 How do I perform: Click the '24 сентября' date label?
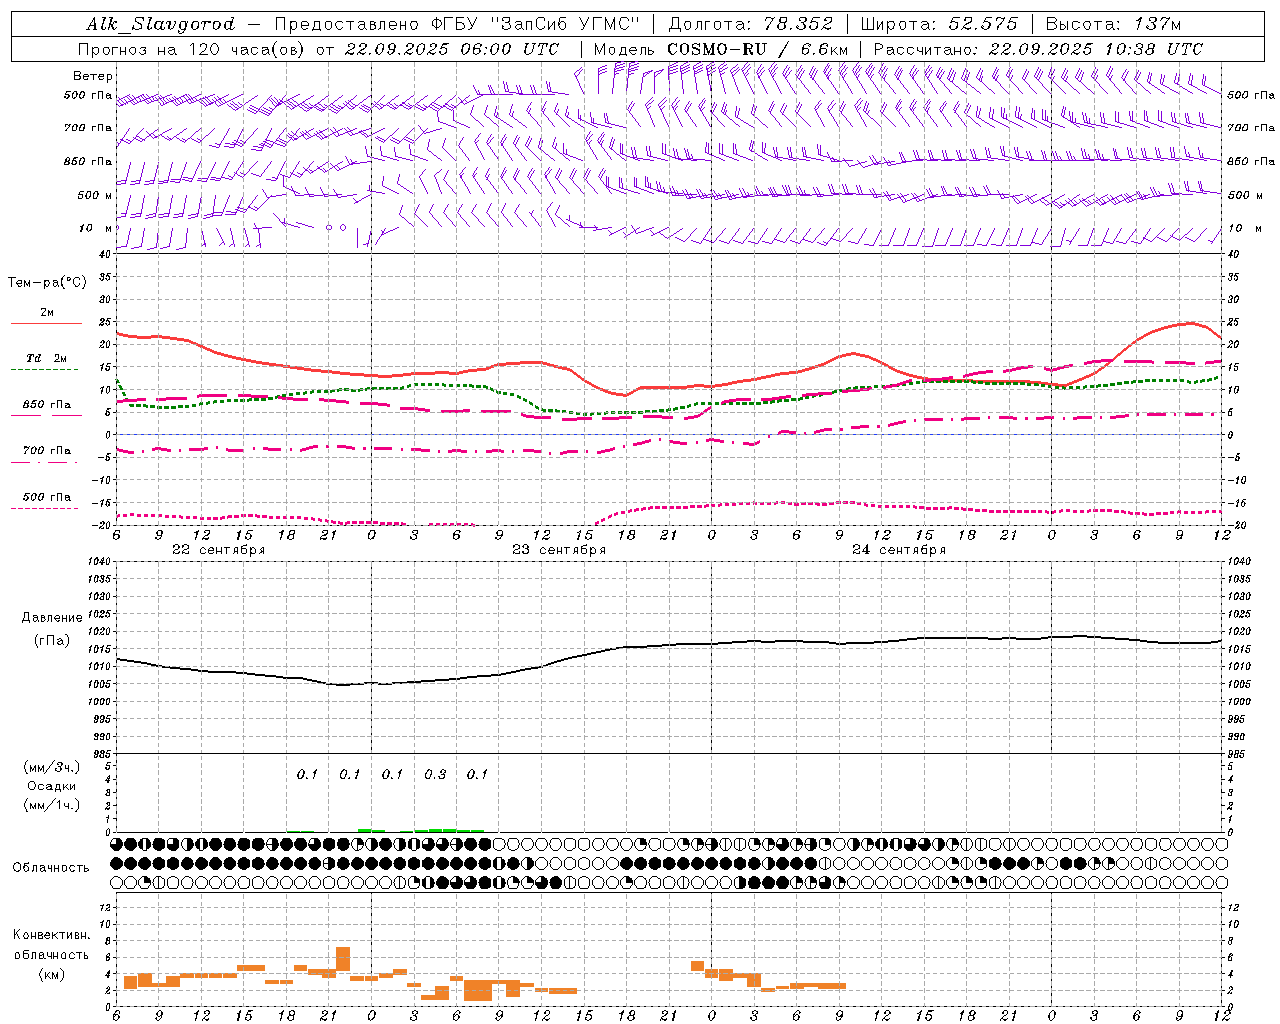[x=899, y=550]
